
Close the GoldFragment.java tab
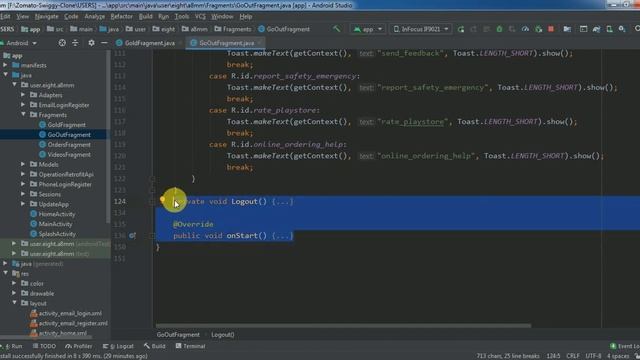(180, 43)
